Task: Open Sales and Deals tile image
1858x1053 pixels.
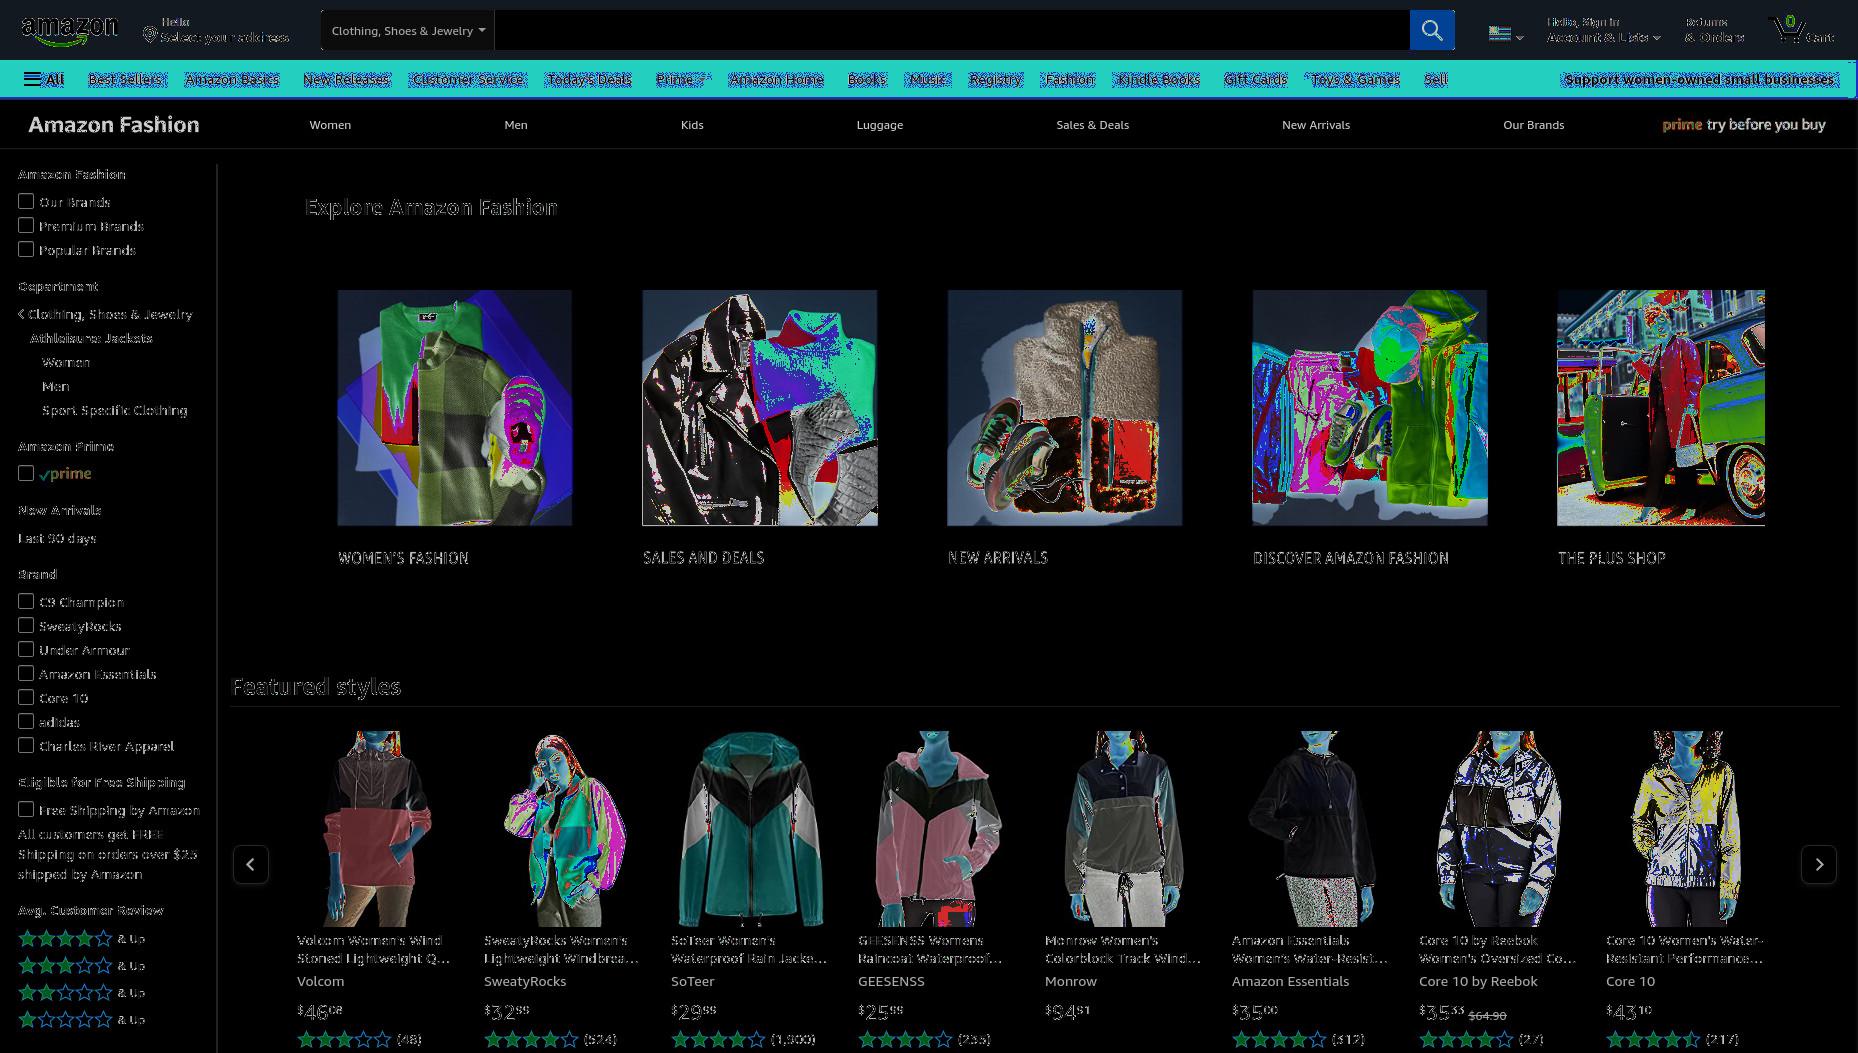Action: [760, 408]
